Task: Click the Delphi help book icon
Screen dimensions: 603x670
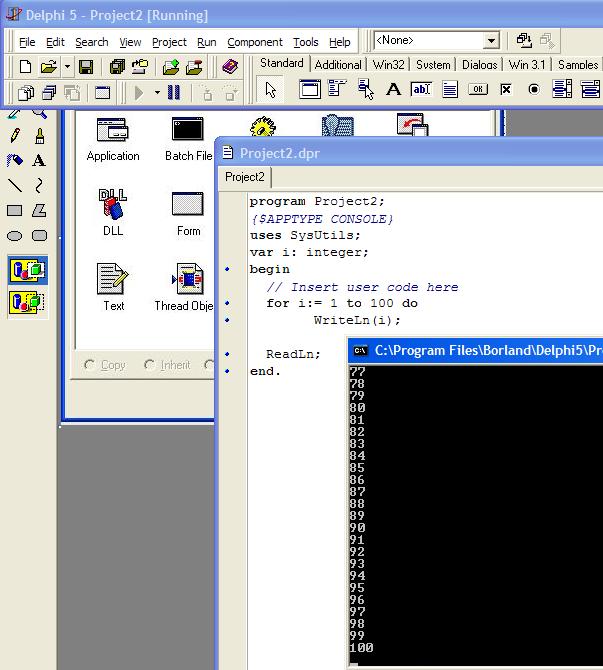Action: tap(230, 67)
